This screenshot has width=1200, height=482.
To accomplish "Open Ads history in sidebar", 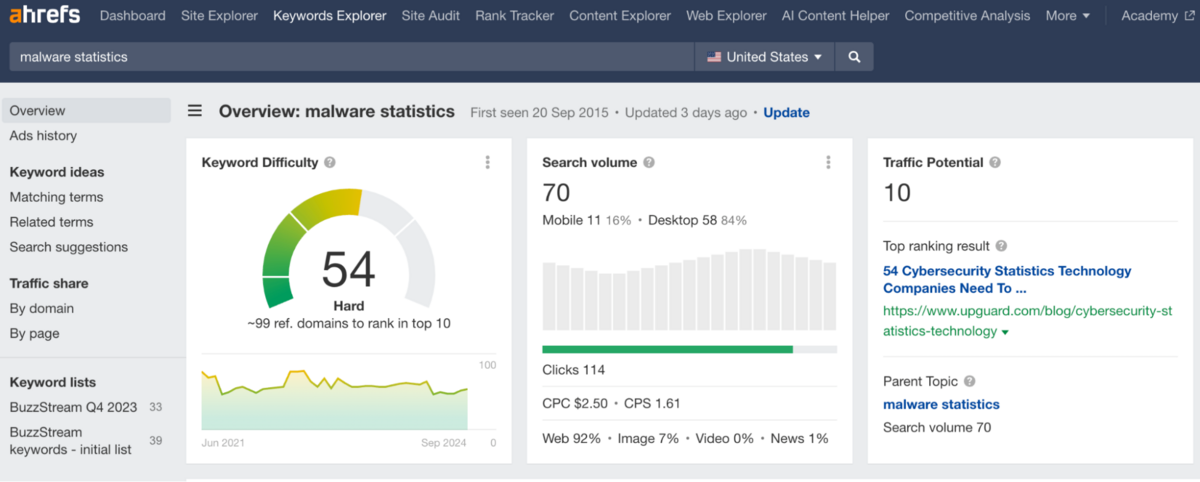I will [43, 136].
